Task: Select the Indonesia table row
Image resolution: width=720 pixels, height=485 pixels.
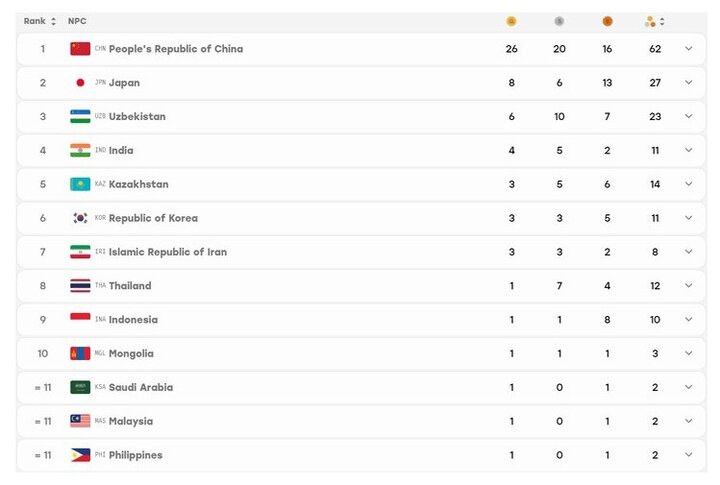Action: (361, 319)
